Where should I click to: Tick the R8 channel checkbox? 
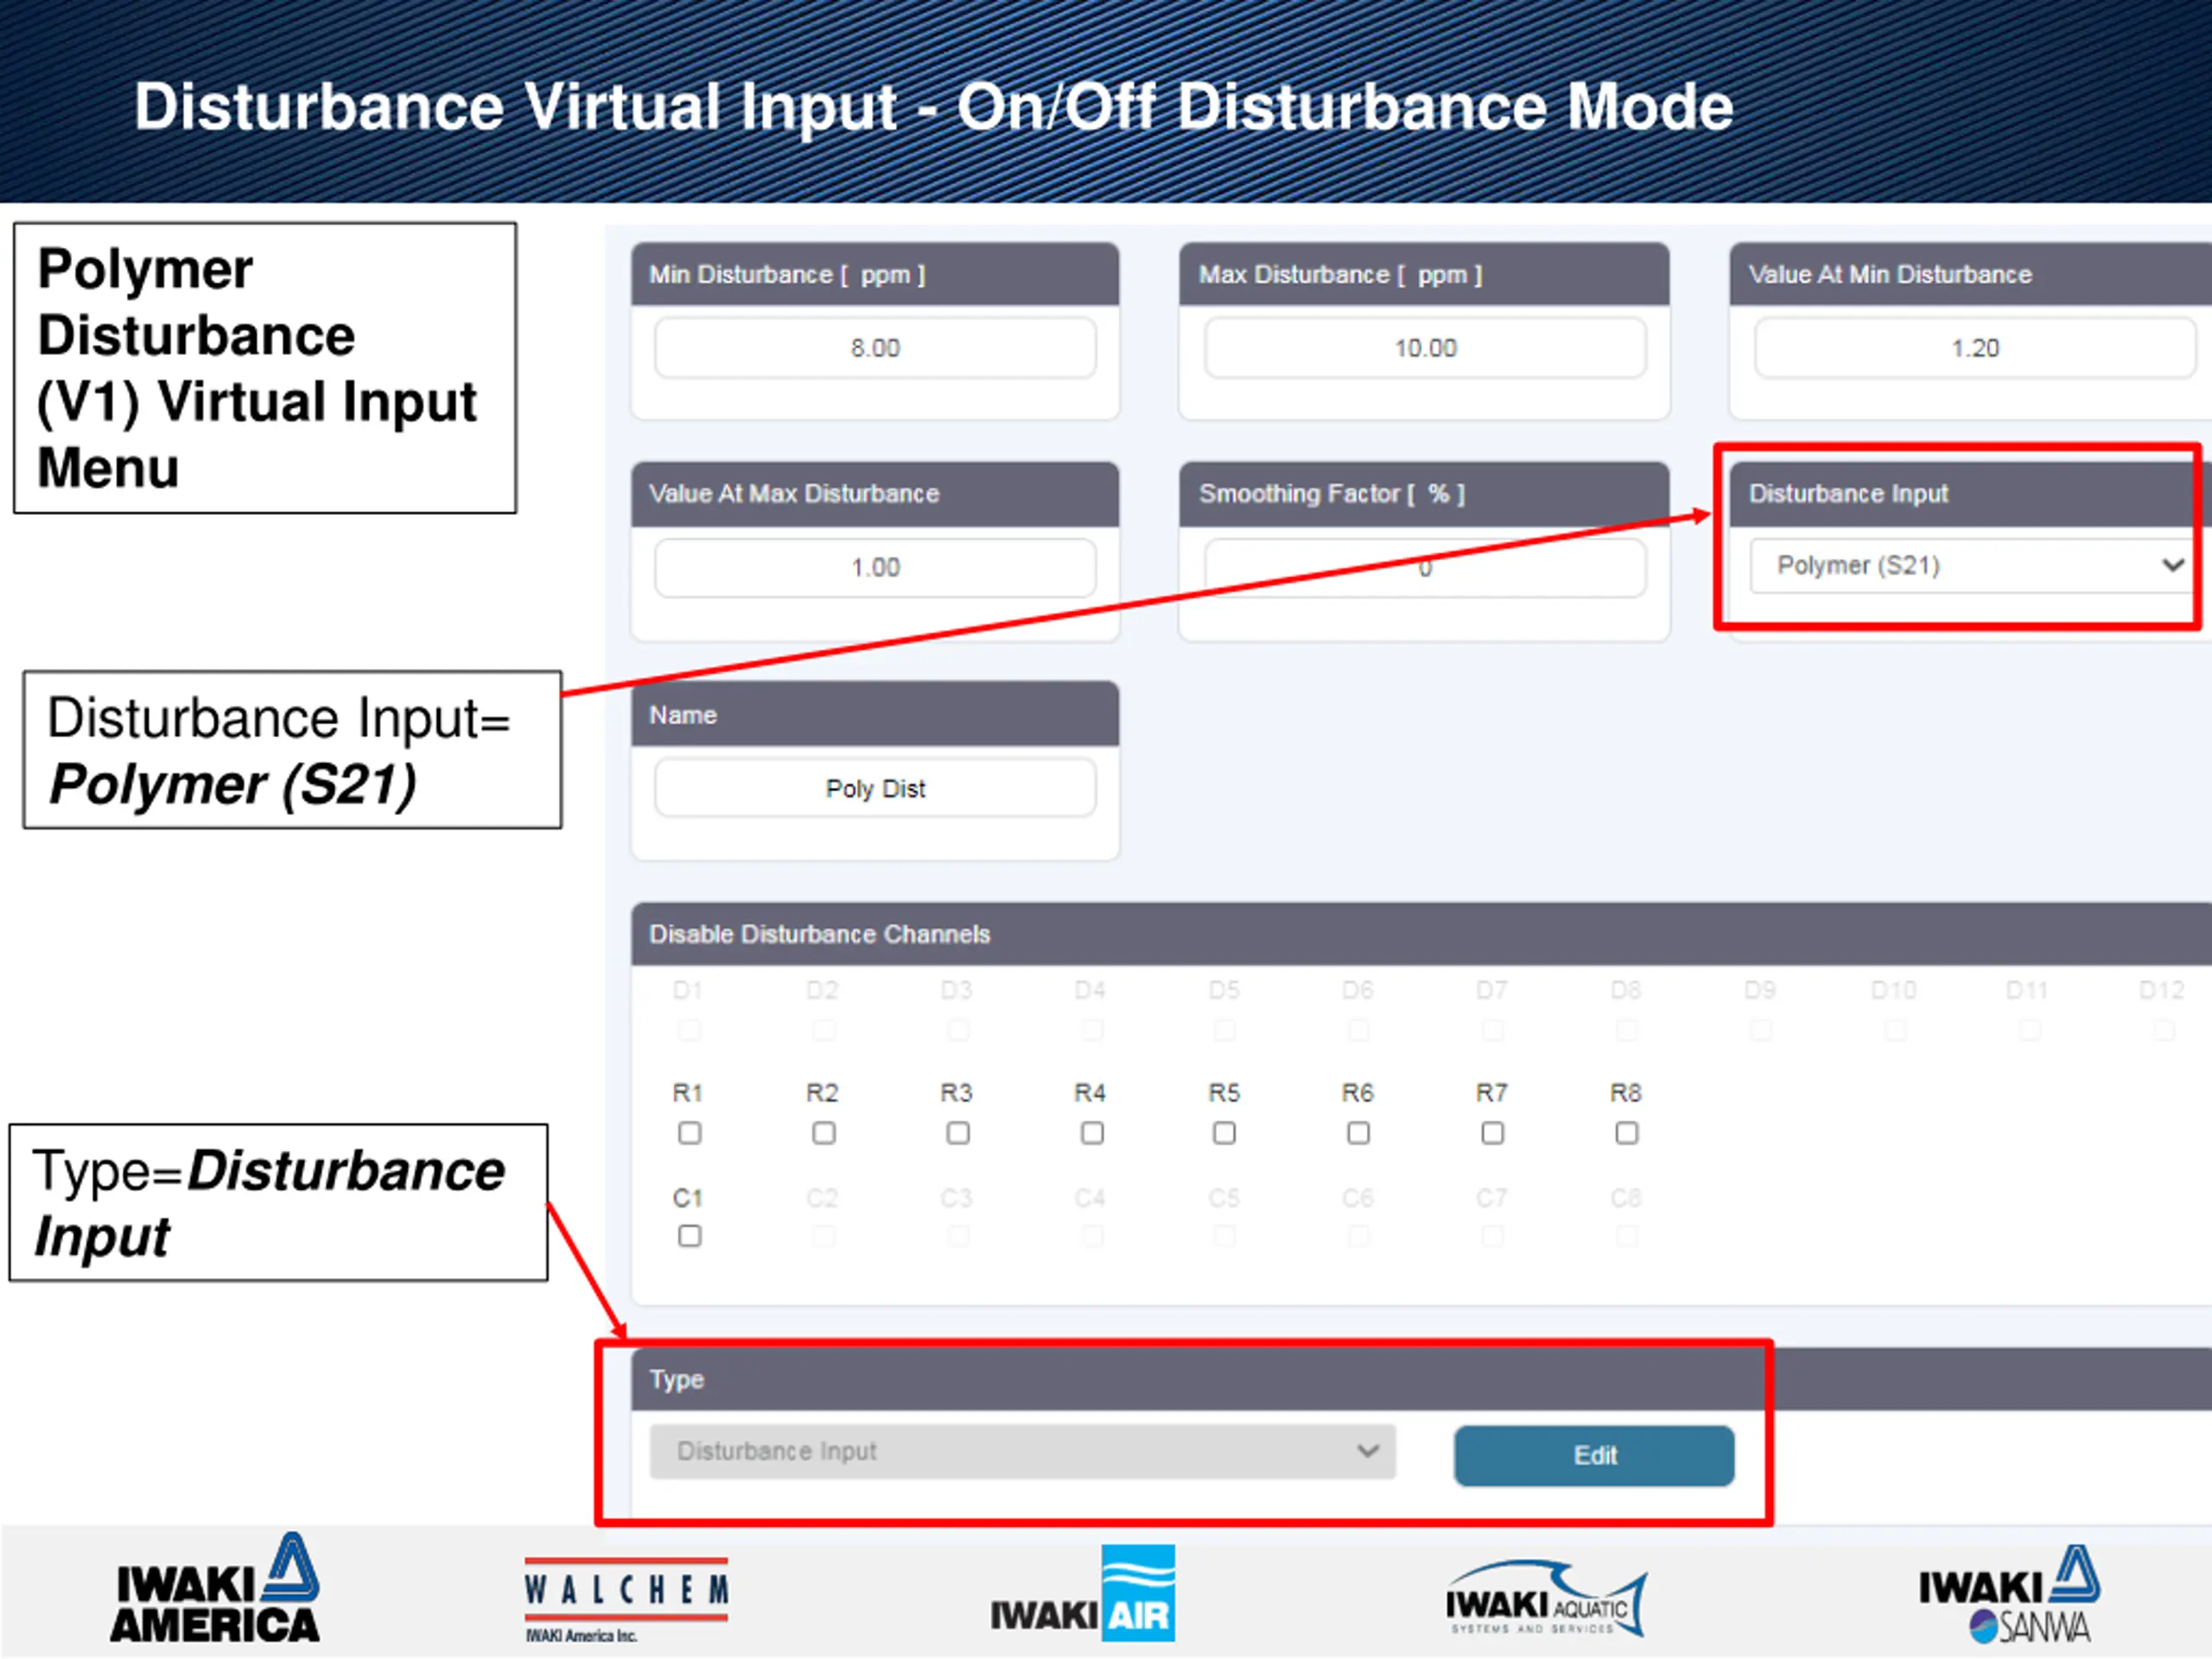coord(1627,1133)
